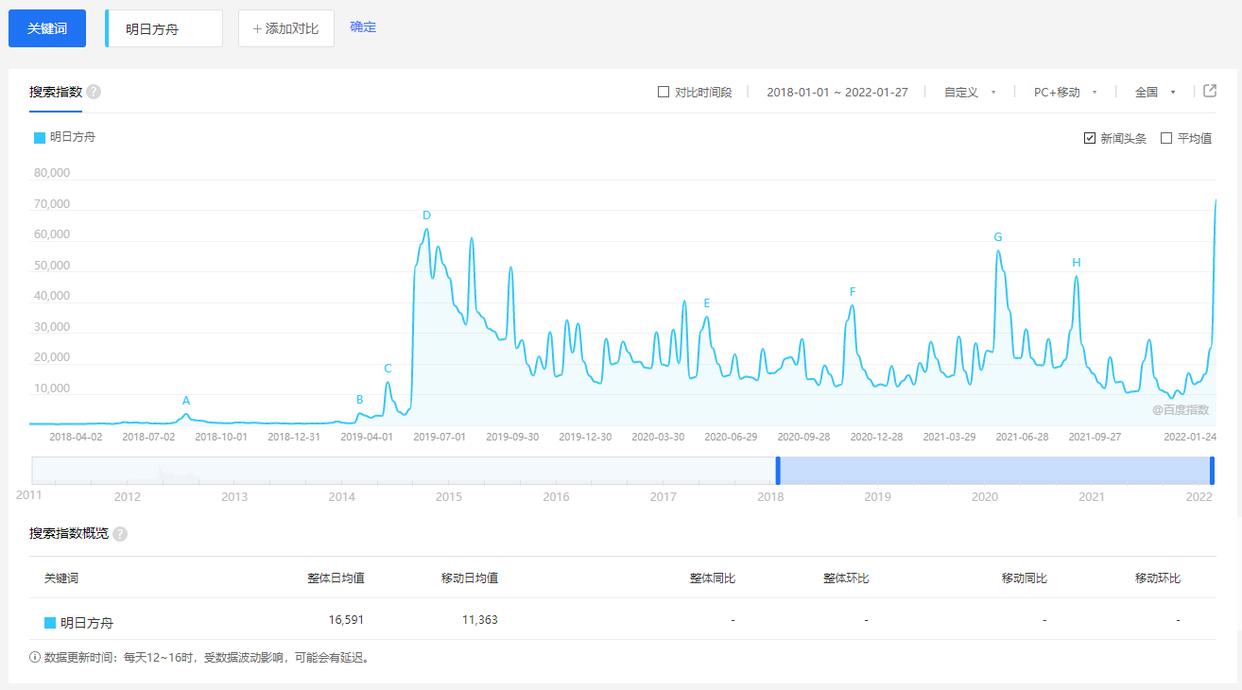Click y-axis label 80,000

click(x=52, y=173)
